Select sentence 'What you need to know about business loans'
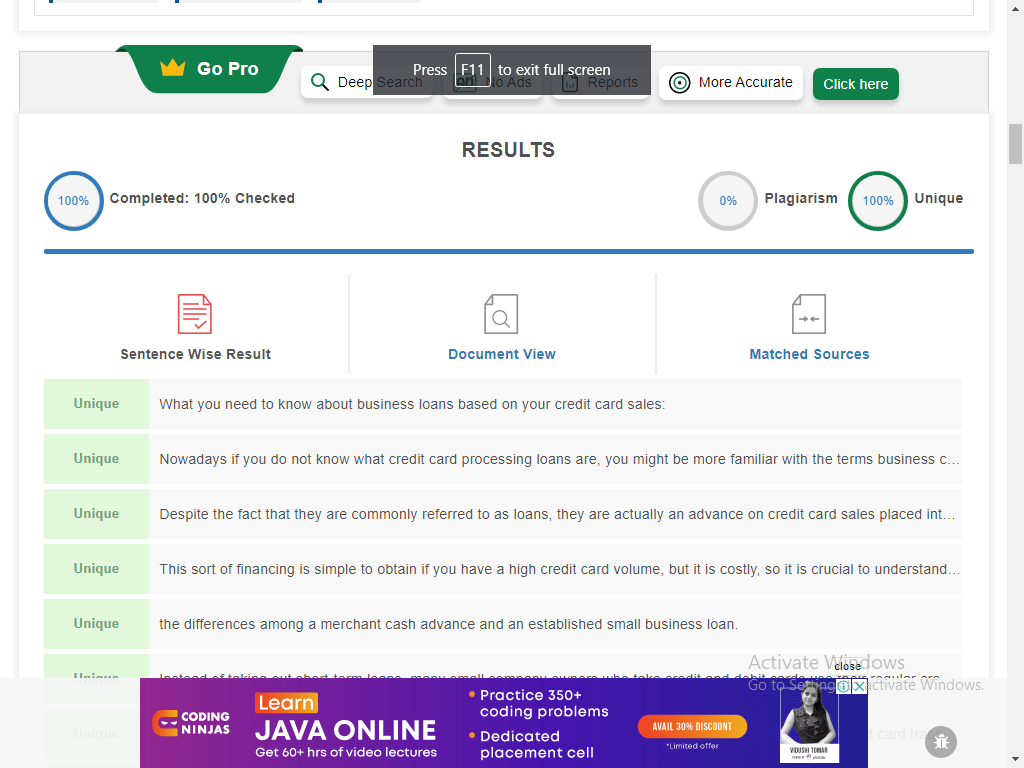The image size is (1024, 768). (555, 404)
